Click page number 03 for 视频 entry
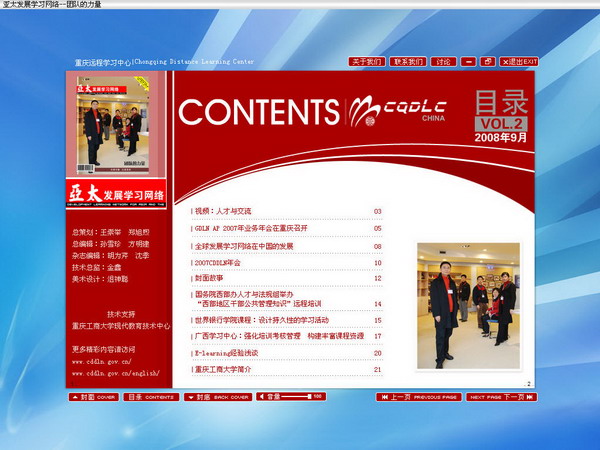600x450 pixels. point(378,211)
